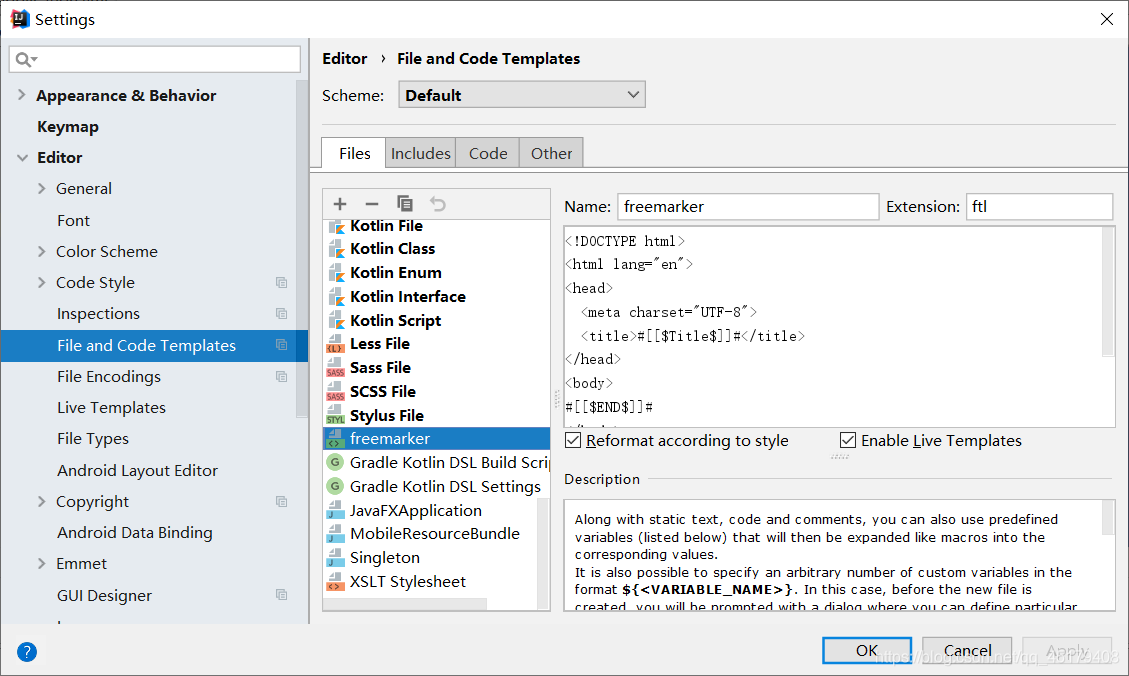Click the settings search box

tap(155, 59)
